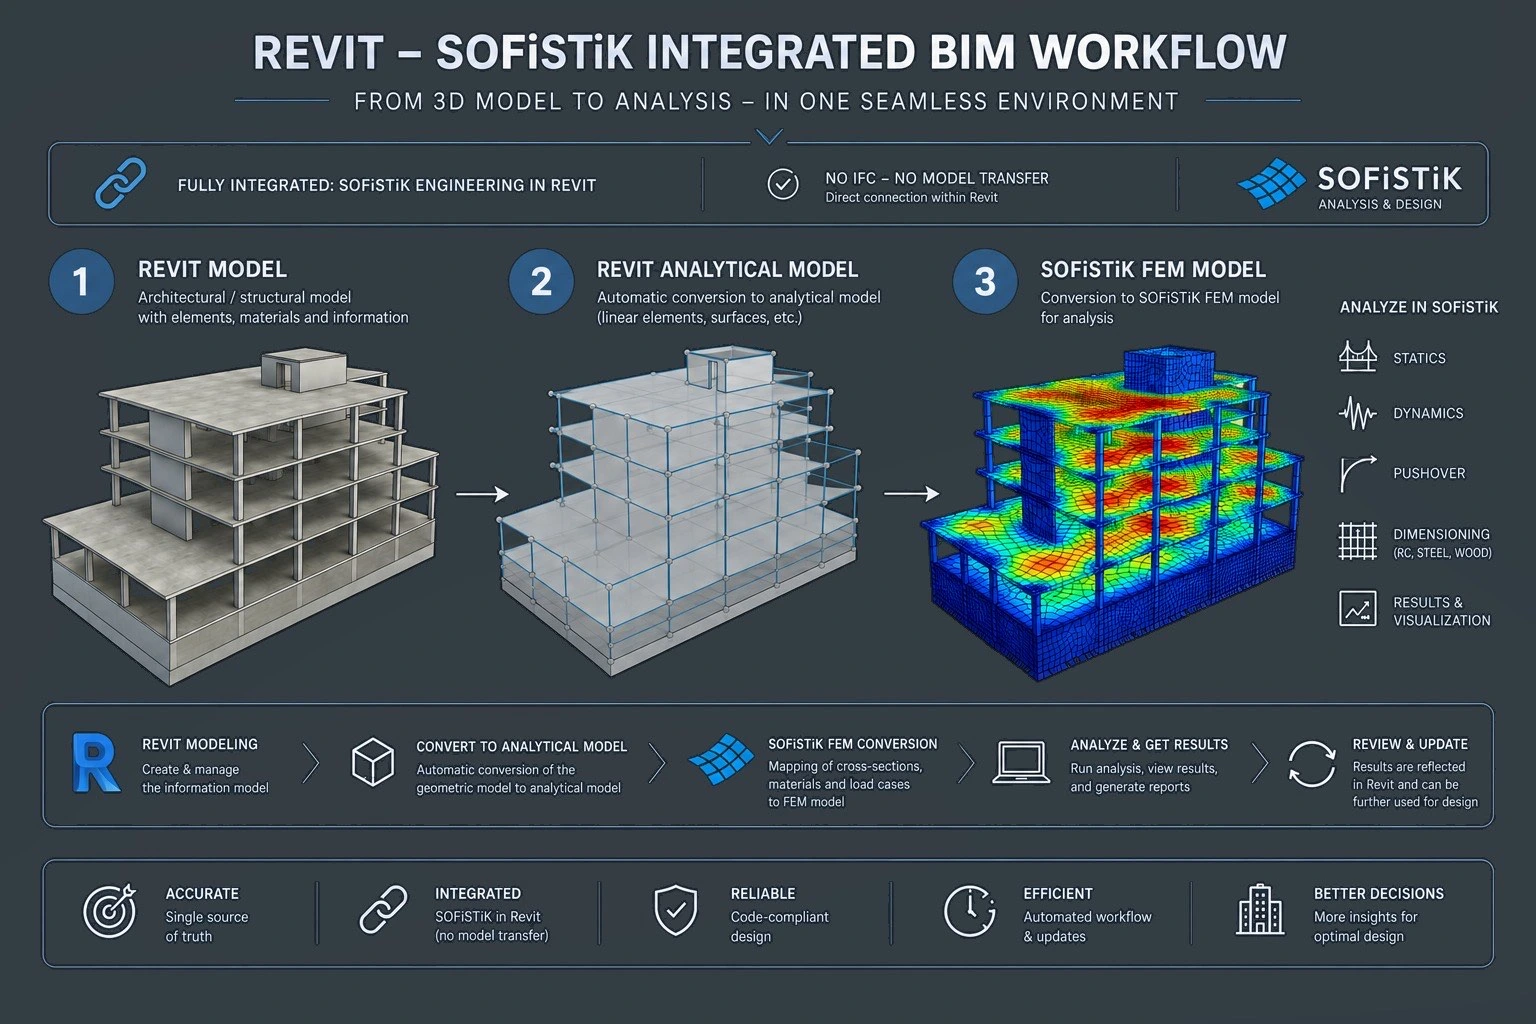Click the chain link icon beside SOFiSTiK in Revit
The width and height of the screenshot is (1536, 1024).
coord(383,910)
